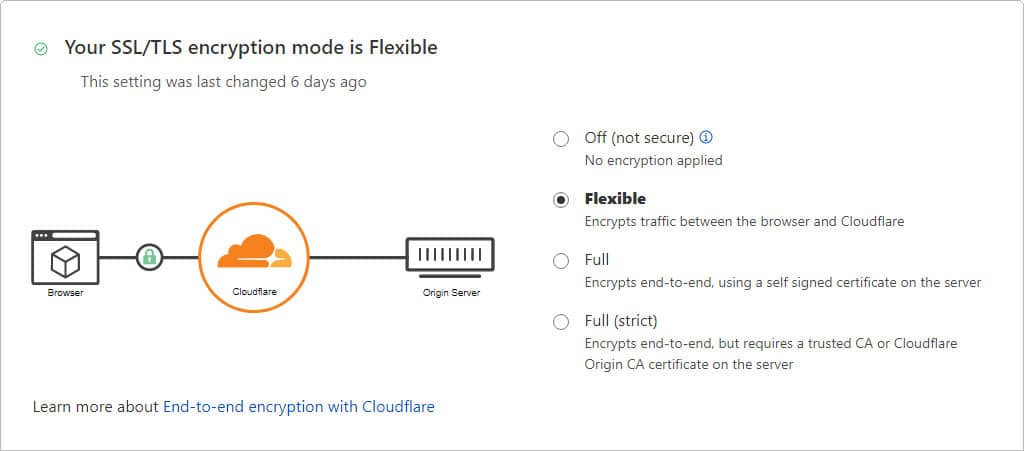1024x451 pixels.
Task: Open End-to-end encryption with Cloudflare link
Action: (298, 407)
